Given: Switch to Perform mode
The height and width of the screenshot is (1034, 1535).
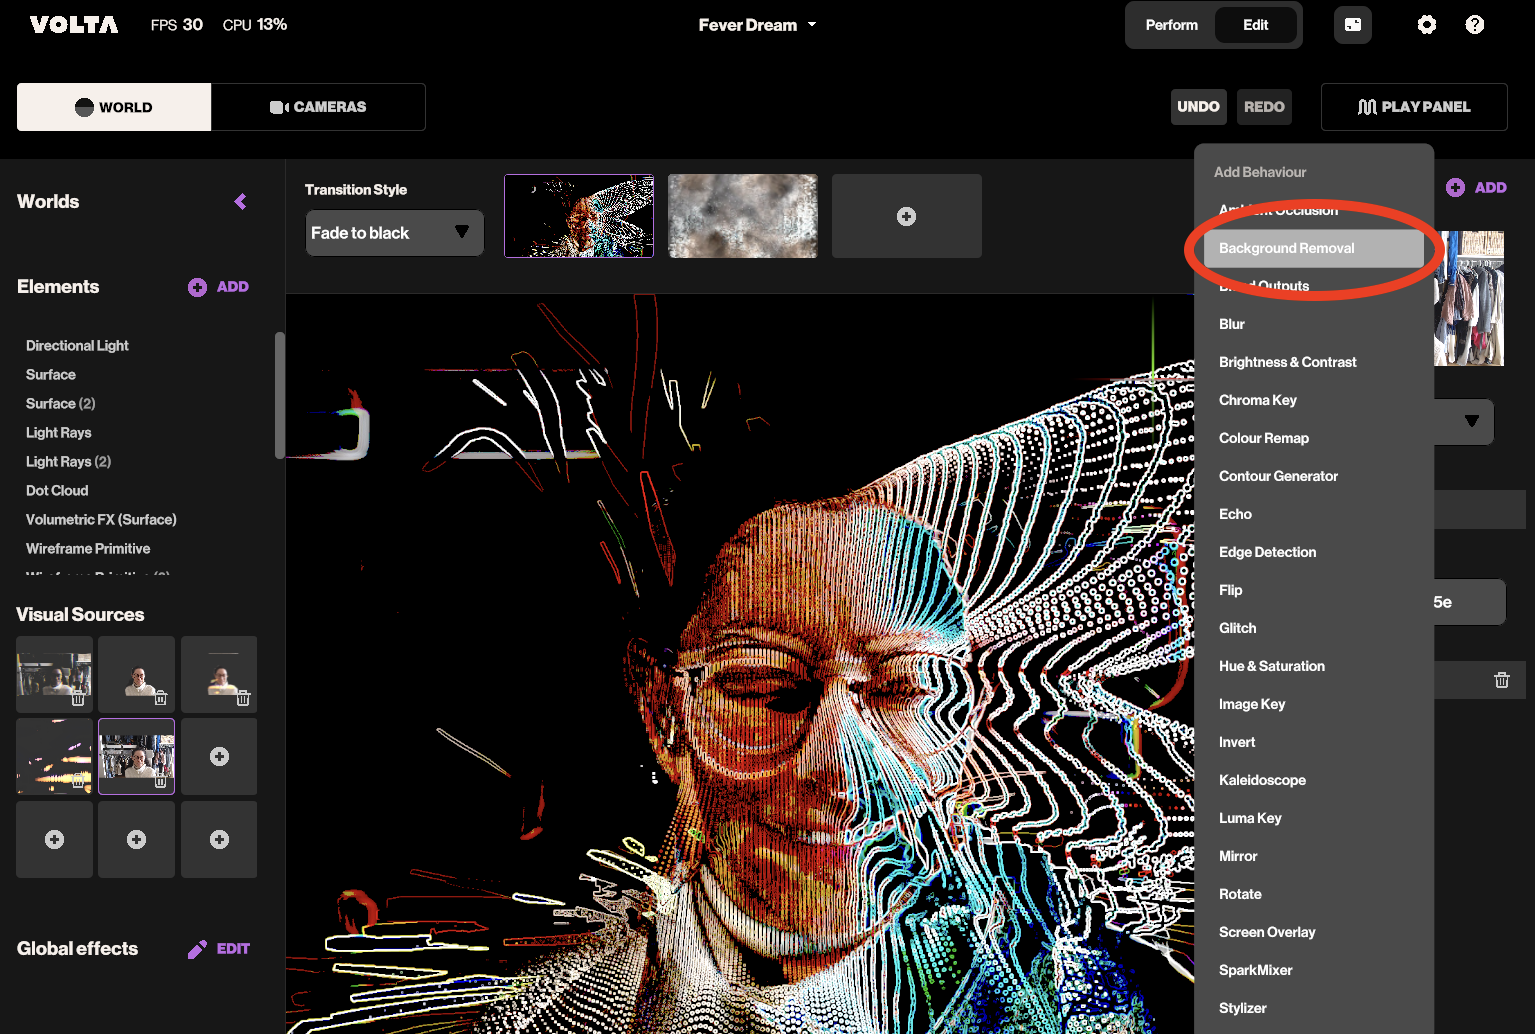Looking at the screenshot, I should pos(1171,25).
